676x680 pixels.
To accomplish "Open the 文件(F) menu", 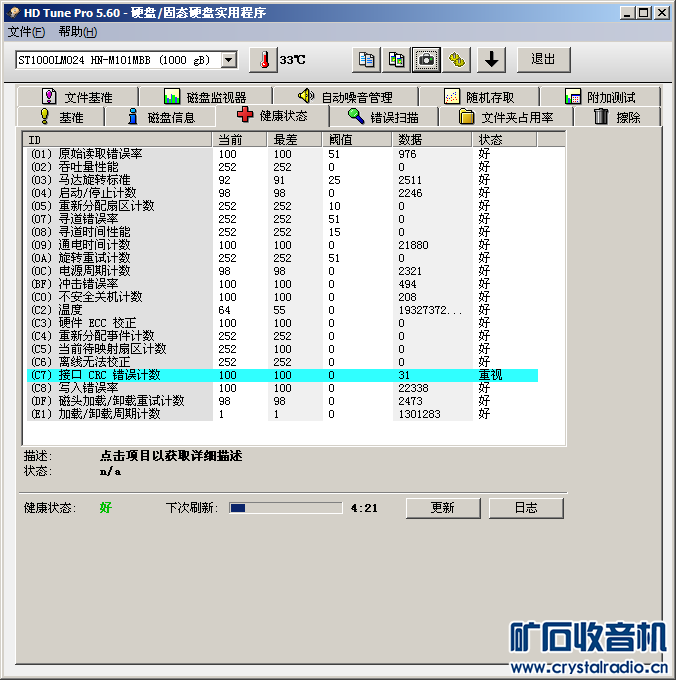I will click(26, 32).
